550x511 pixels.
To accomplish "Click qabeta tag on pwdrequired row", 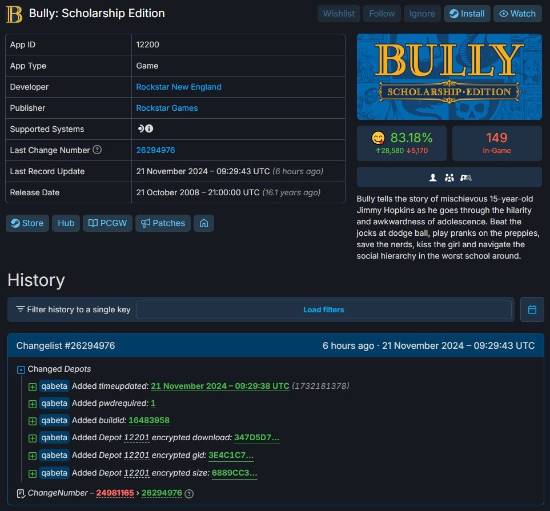I will click(x=54, y=403).
